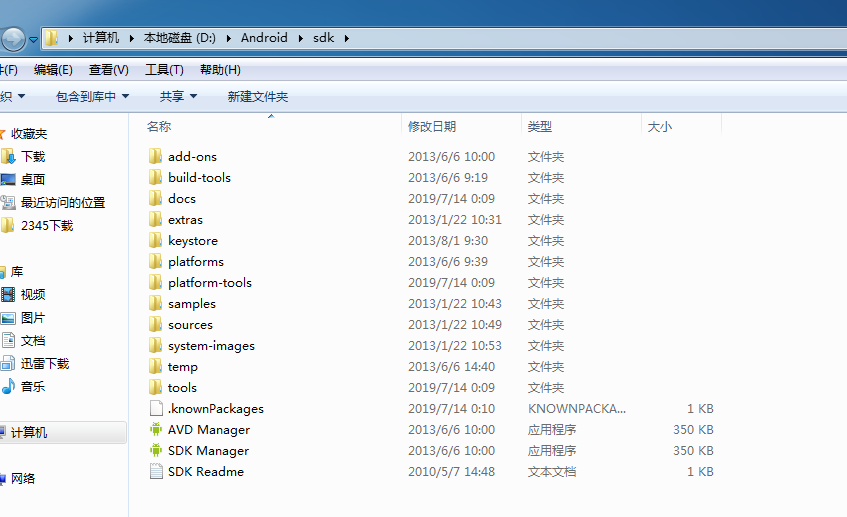Screen dimensions: 847x517
Task: Click the 新建文件夹 button
Action: pos(258,97)
